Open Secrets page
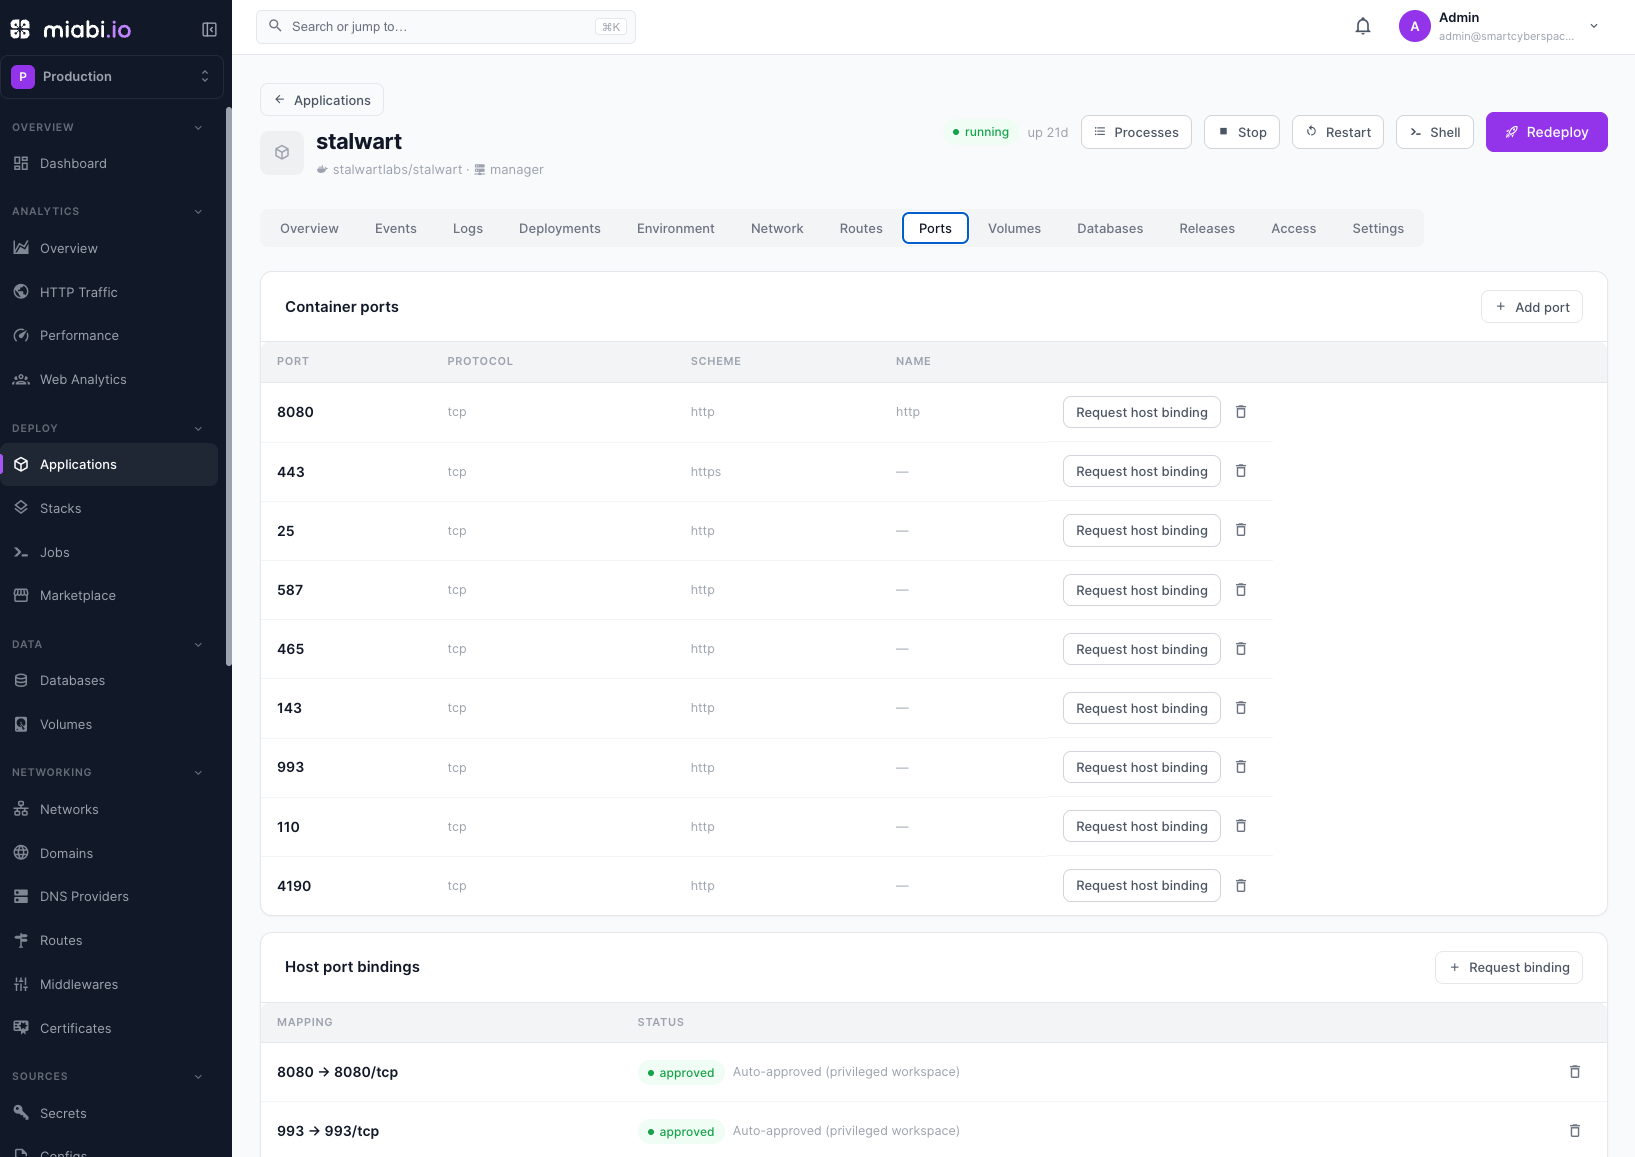The width and height of the screenshot is (1635, 1157). pyautogui.click(x=109, y=1114)
